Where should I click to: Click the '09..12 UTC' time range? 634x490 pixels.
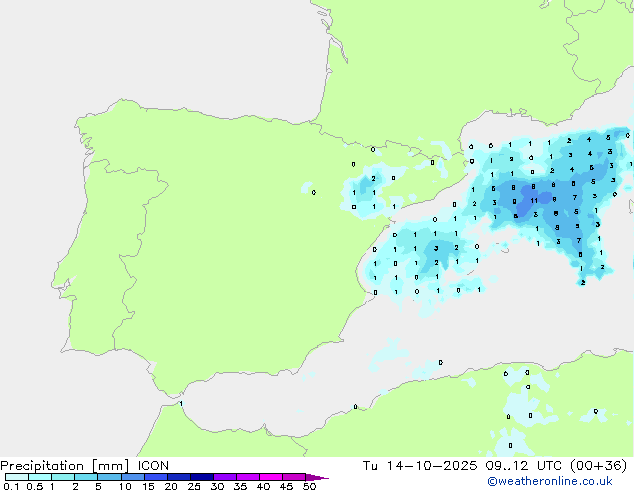tap(524, 466)
